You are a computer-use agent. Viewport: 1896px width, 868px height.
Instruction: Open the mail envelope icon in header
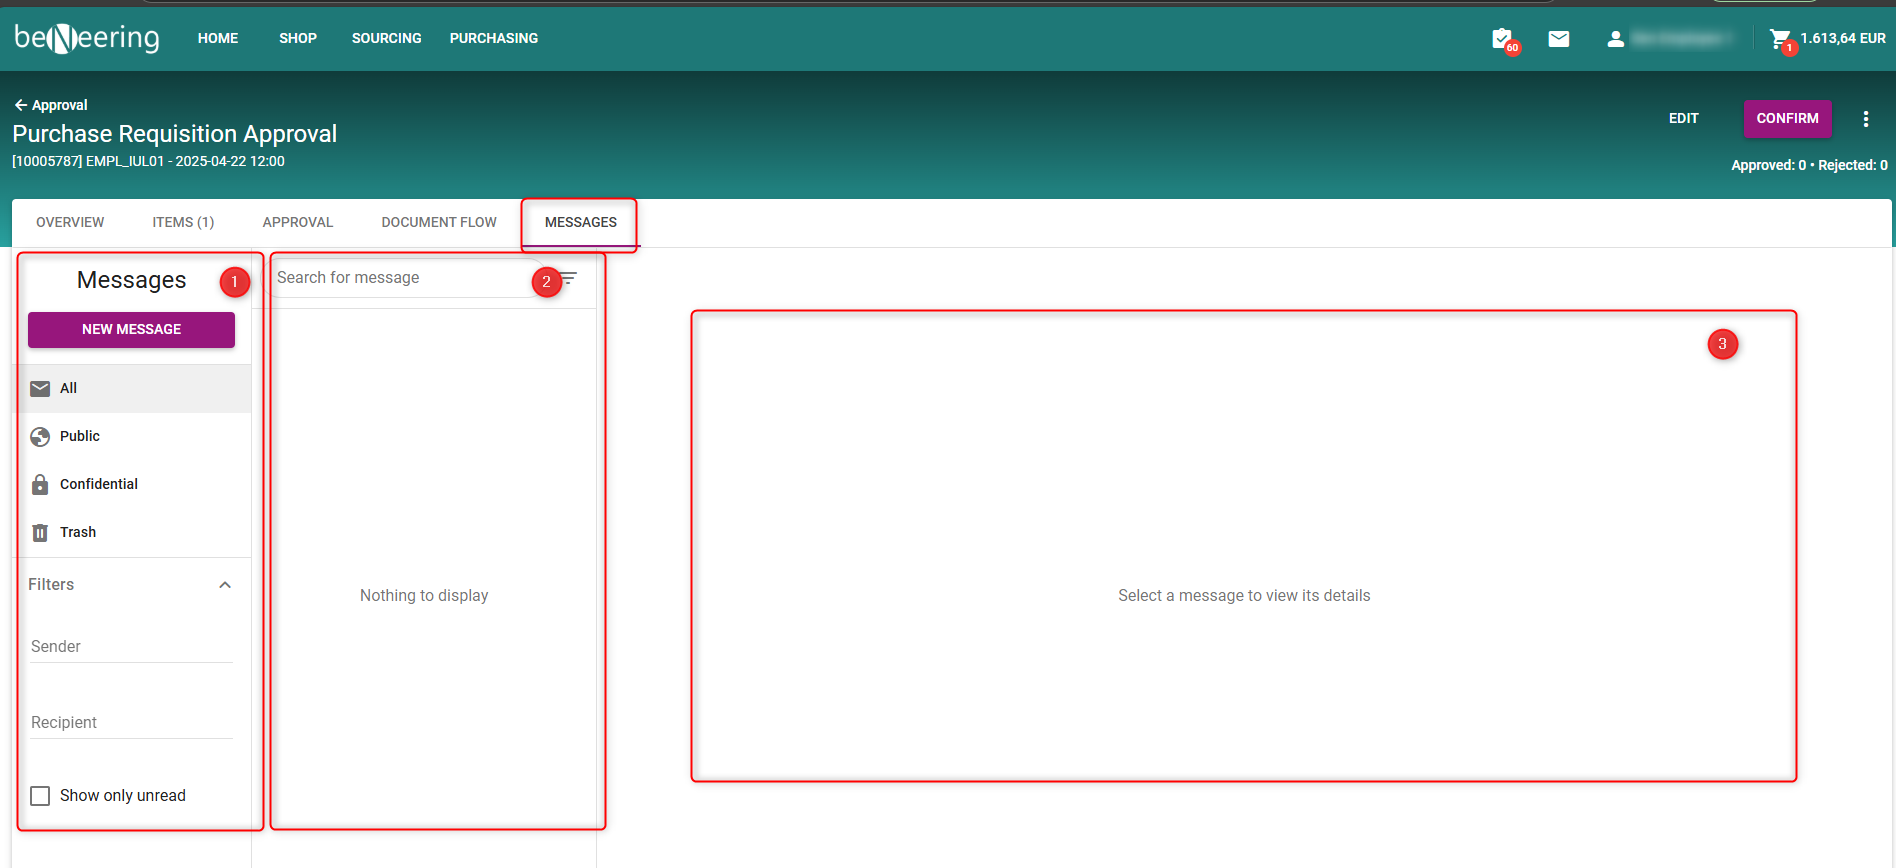pyautogui.click(x=1558, y=39)
